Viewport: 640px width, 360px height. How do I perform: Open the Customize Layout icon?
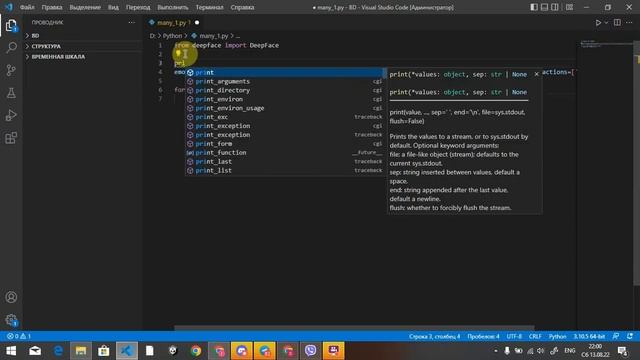pos(569,7)
